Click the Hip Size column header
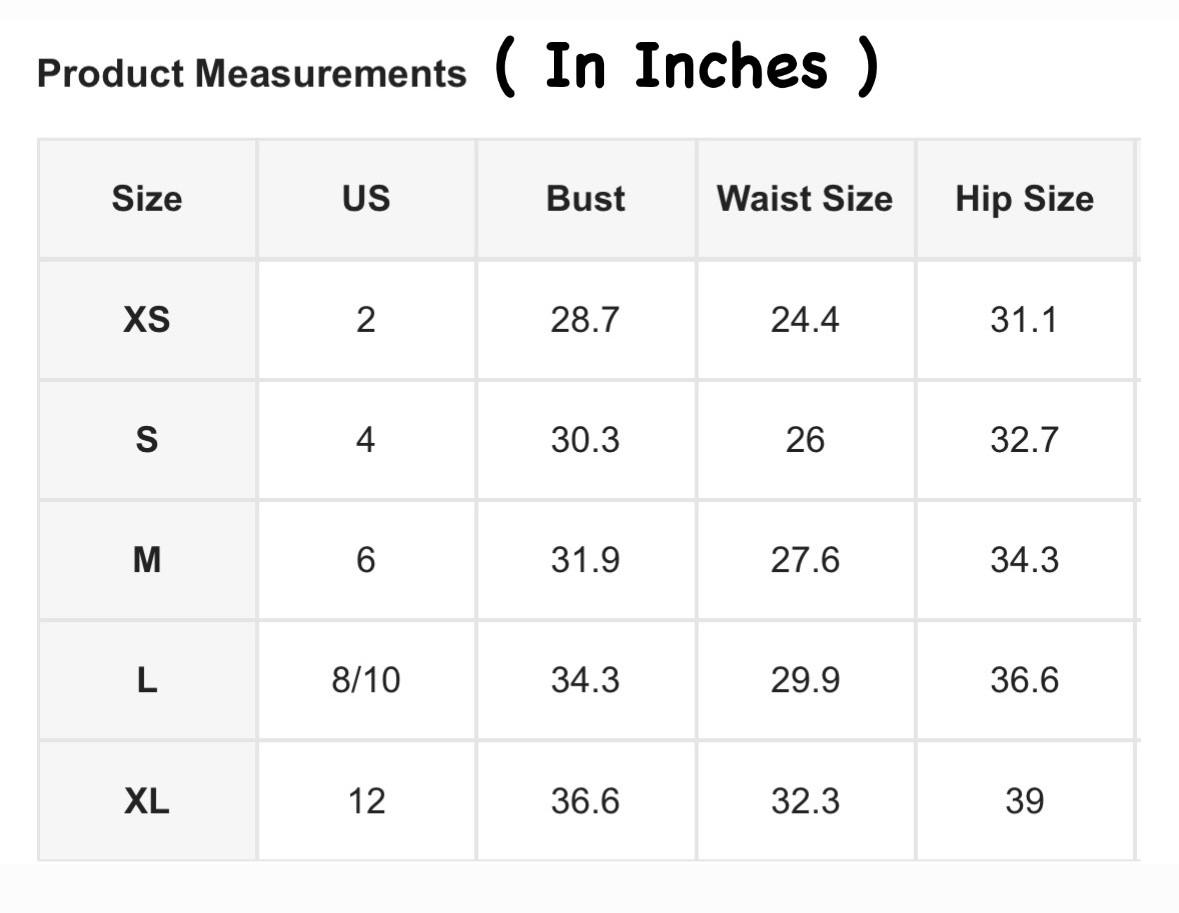 (1024, 199)
